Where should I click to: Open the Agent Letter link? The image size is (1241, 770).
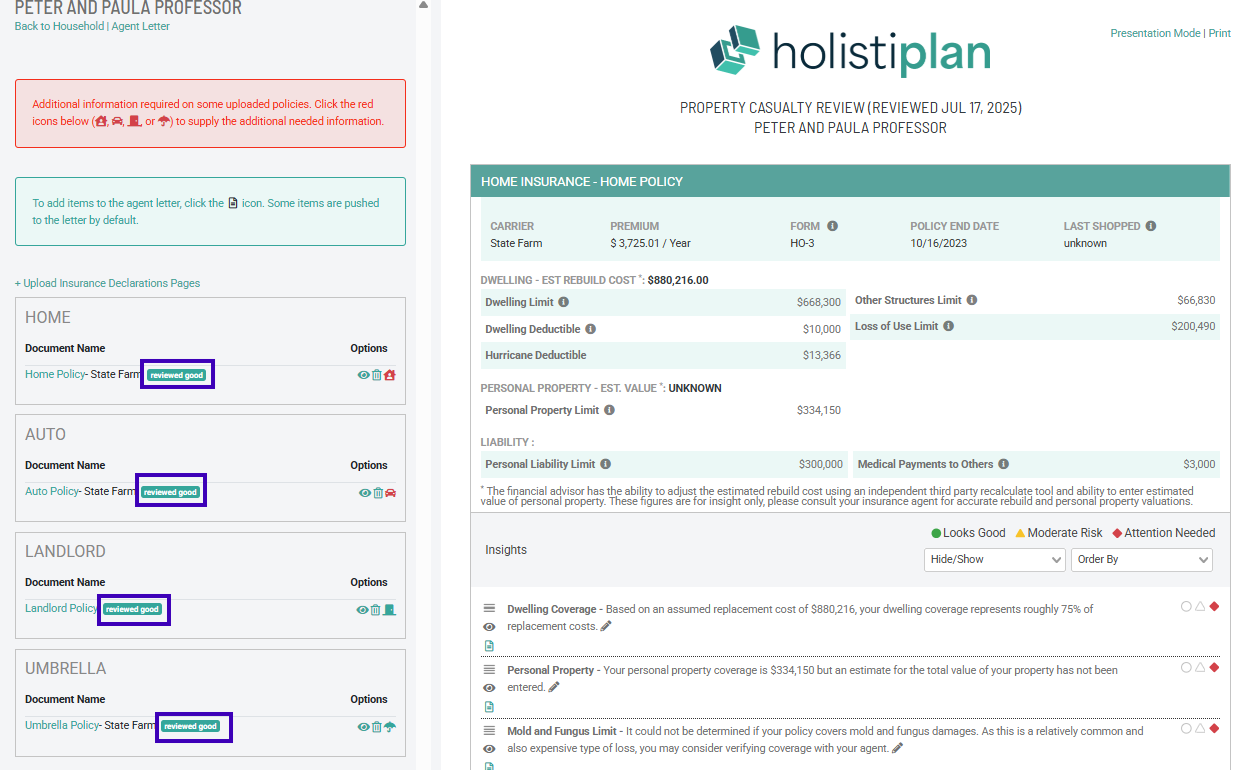[x=141, y=26]
